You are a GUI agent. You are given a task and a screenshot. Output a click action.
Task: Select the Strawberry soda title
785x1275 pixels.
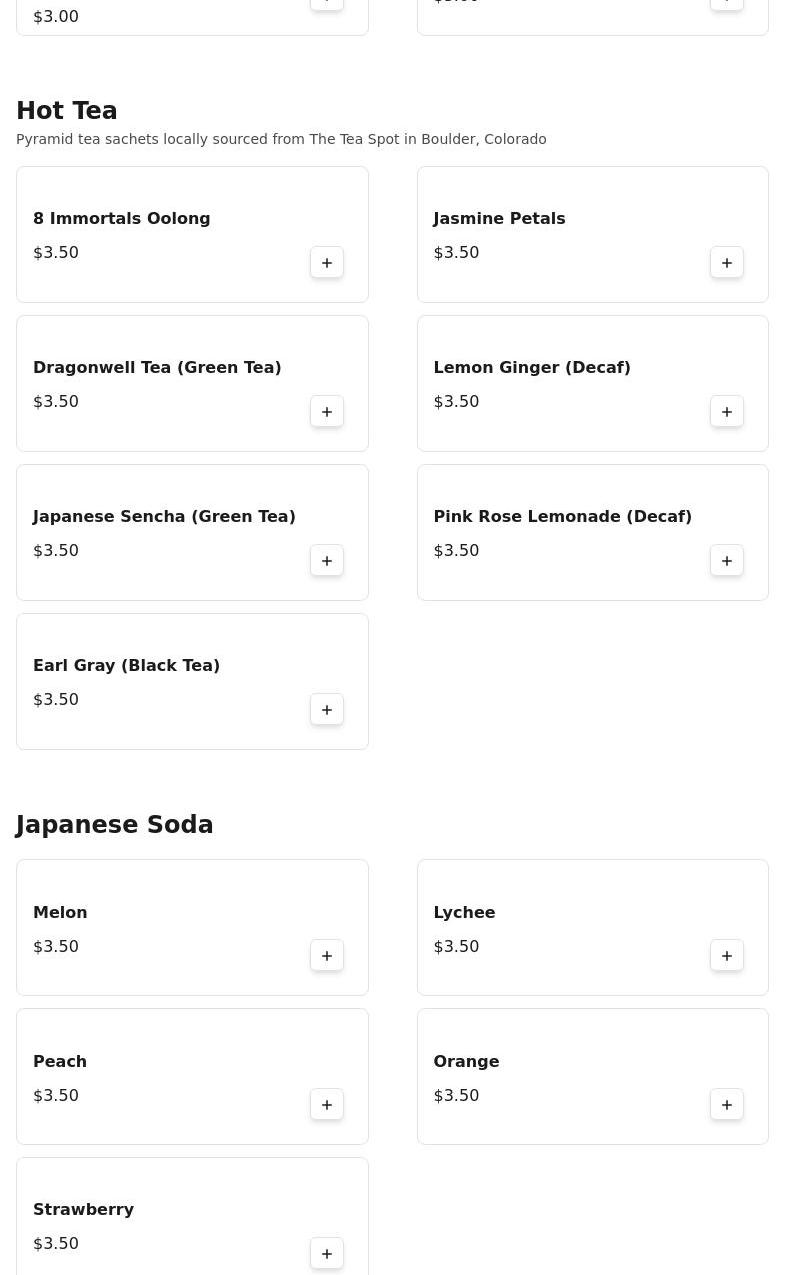[83, 1210]
